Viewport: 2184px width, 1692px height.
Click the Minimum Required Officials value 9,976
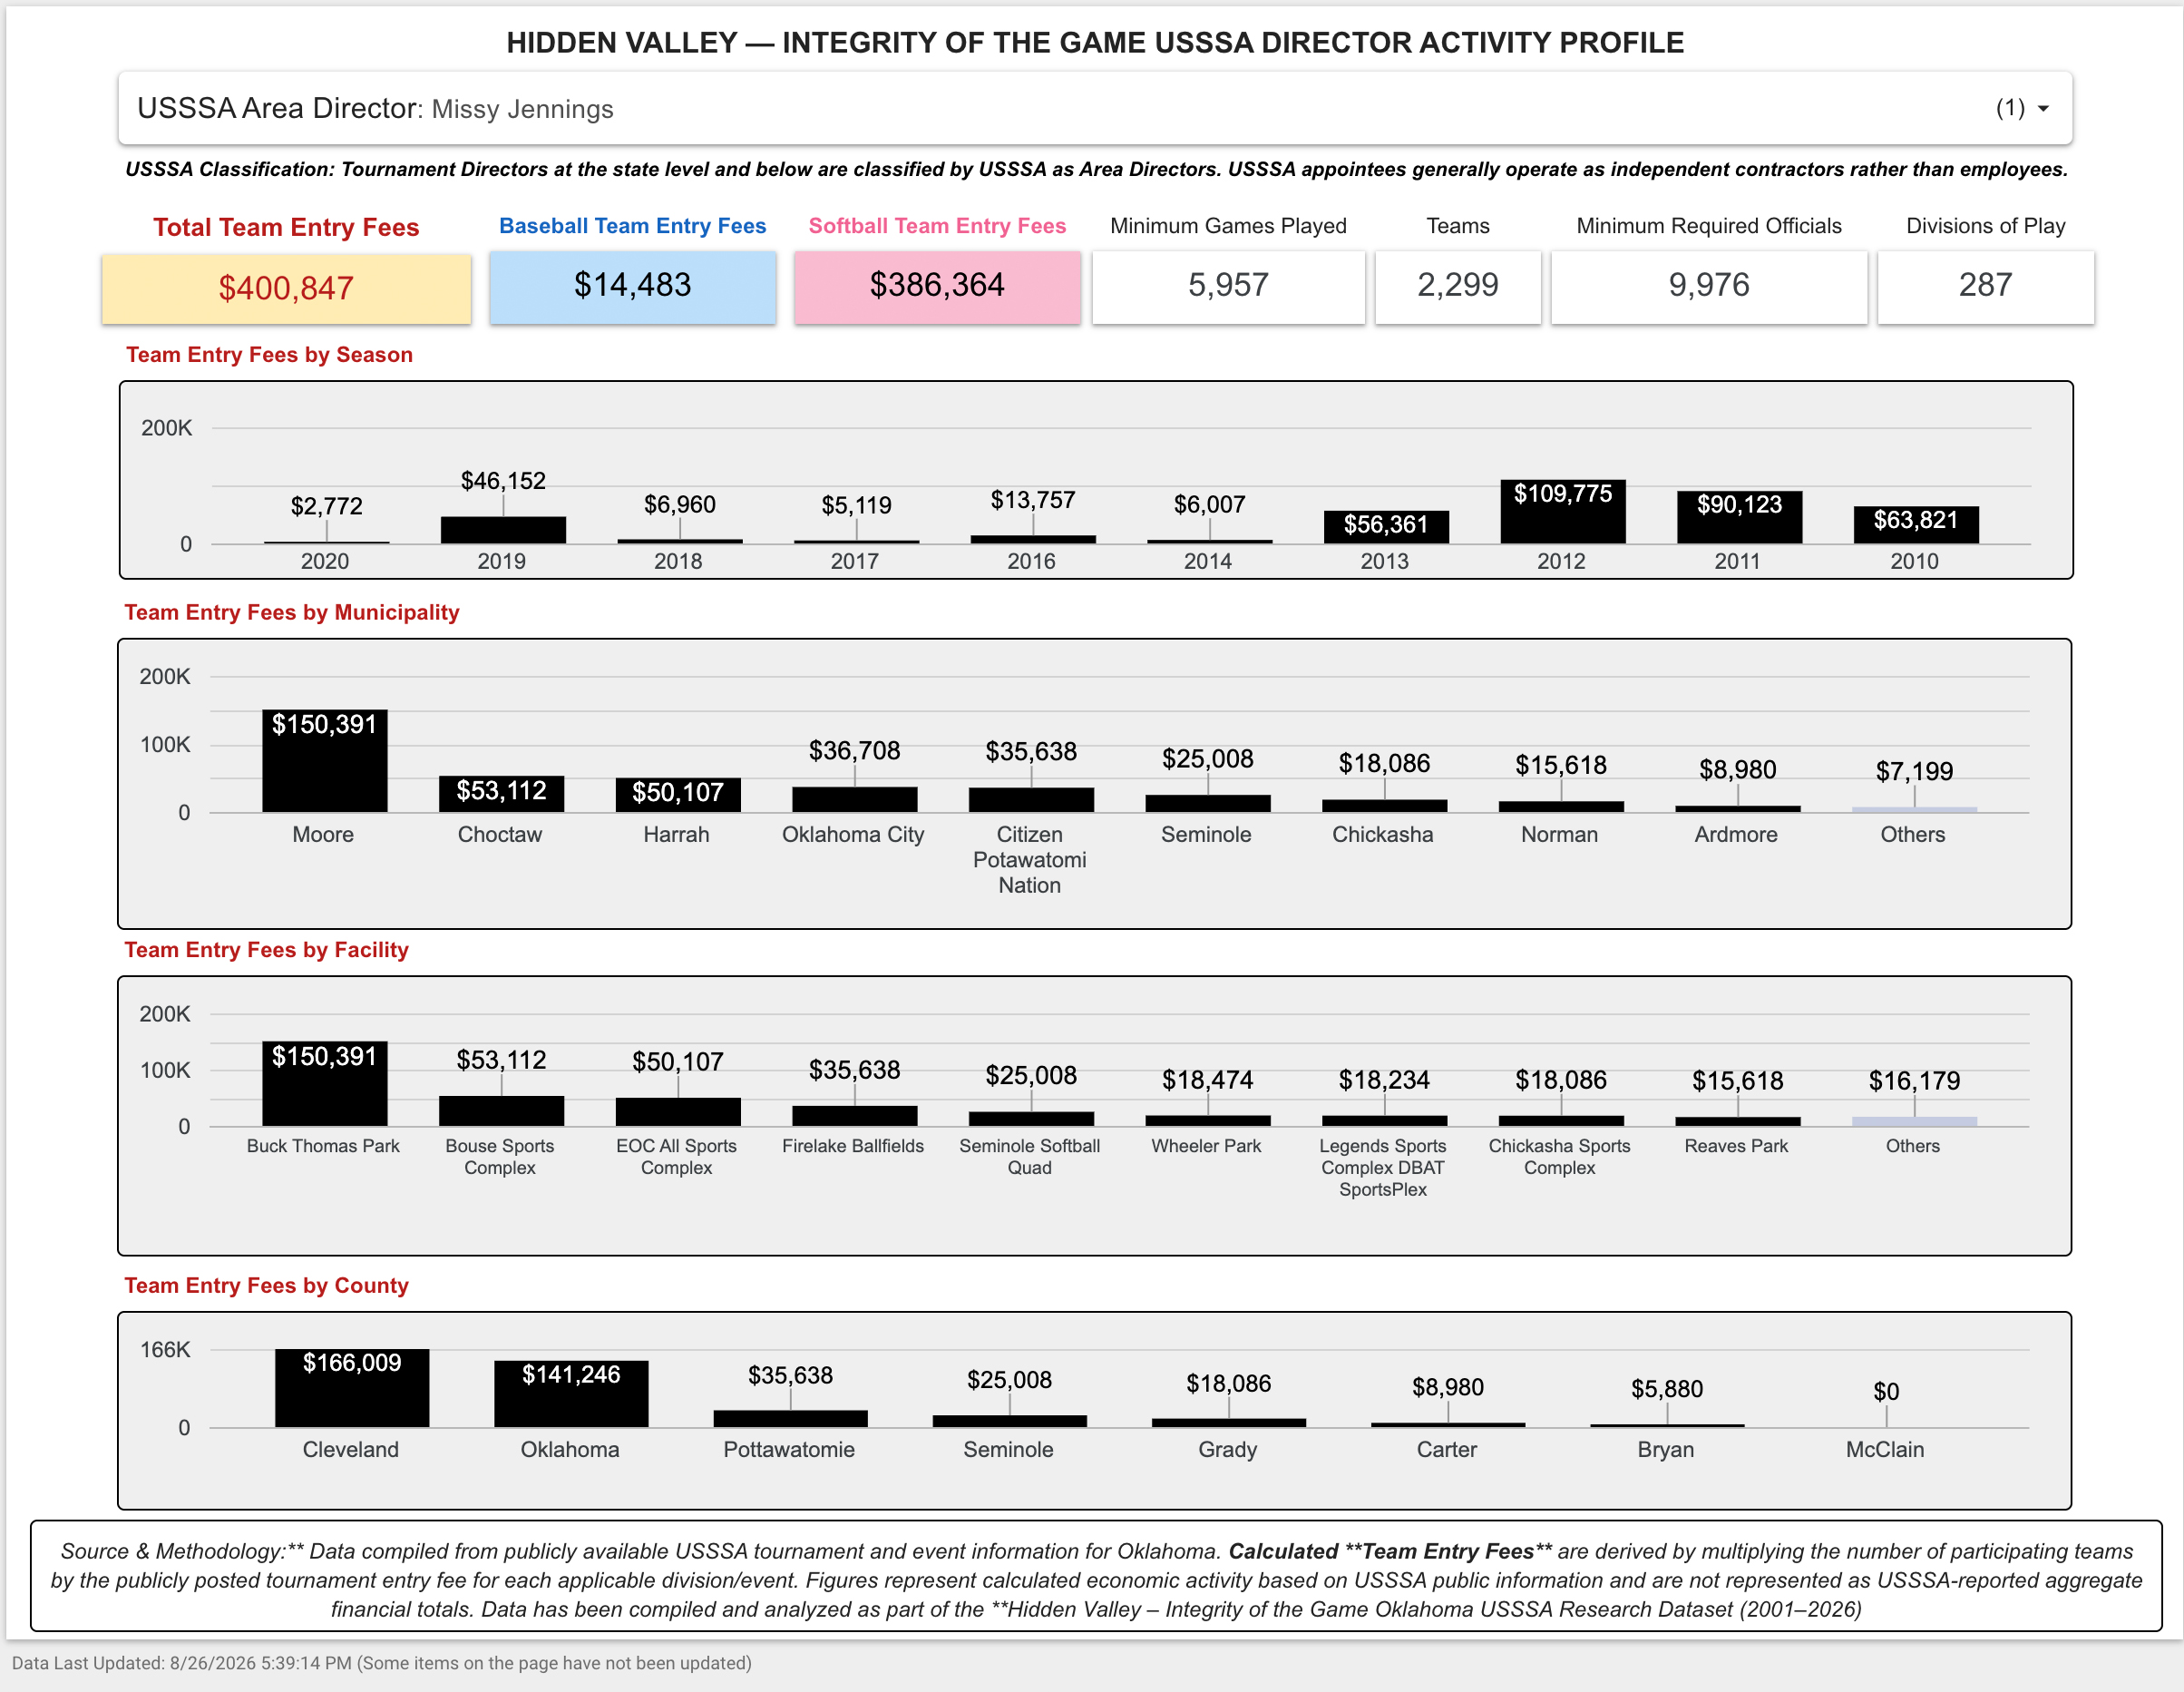(x=1709, y=286)
